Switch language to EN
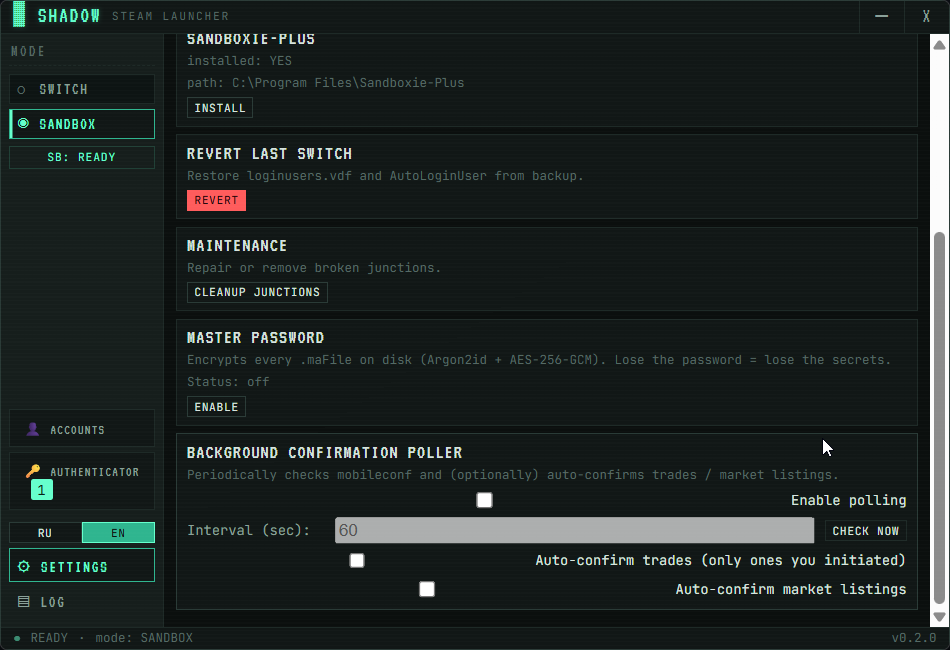The height and width of the screenshot is (650, 950). 118,532
